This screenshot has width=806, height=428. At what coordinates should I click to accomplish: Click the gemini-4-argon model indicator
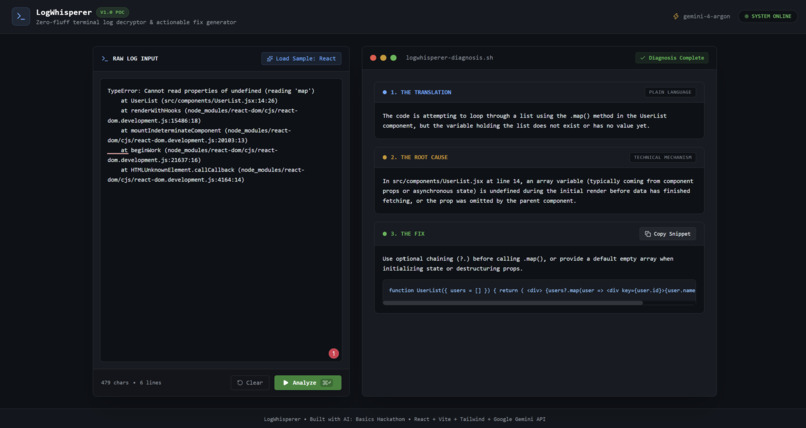point(702,16)
